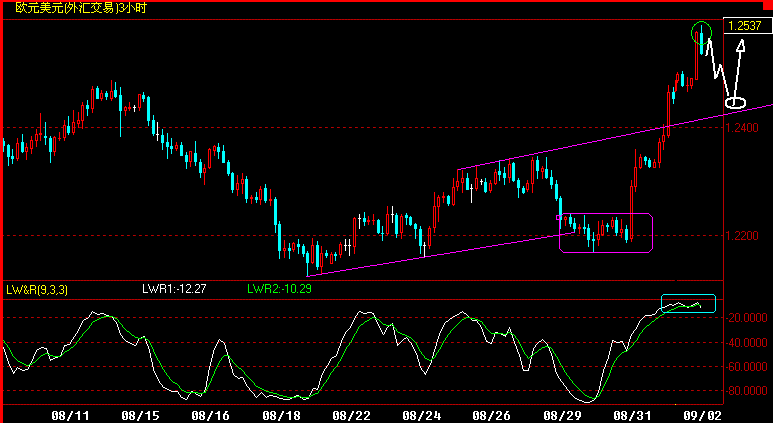Select the 08/16 date label
The image size is (773, 423).
[211, 415]
